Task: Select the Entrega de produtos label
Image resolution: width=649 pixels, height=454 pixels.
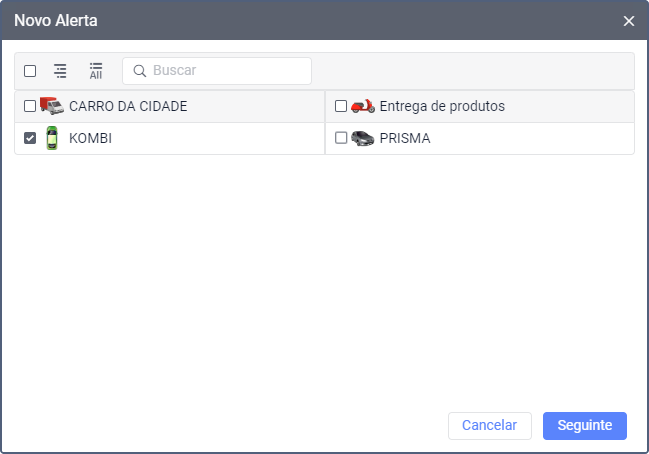Action: coord(442,106)
